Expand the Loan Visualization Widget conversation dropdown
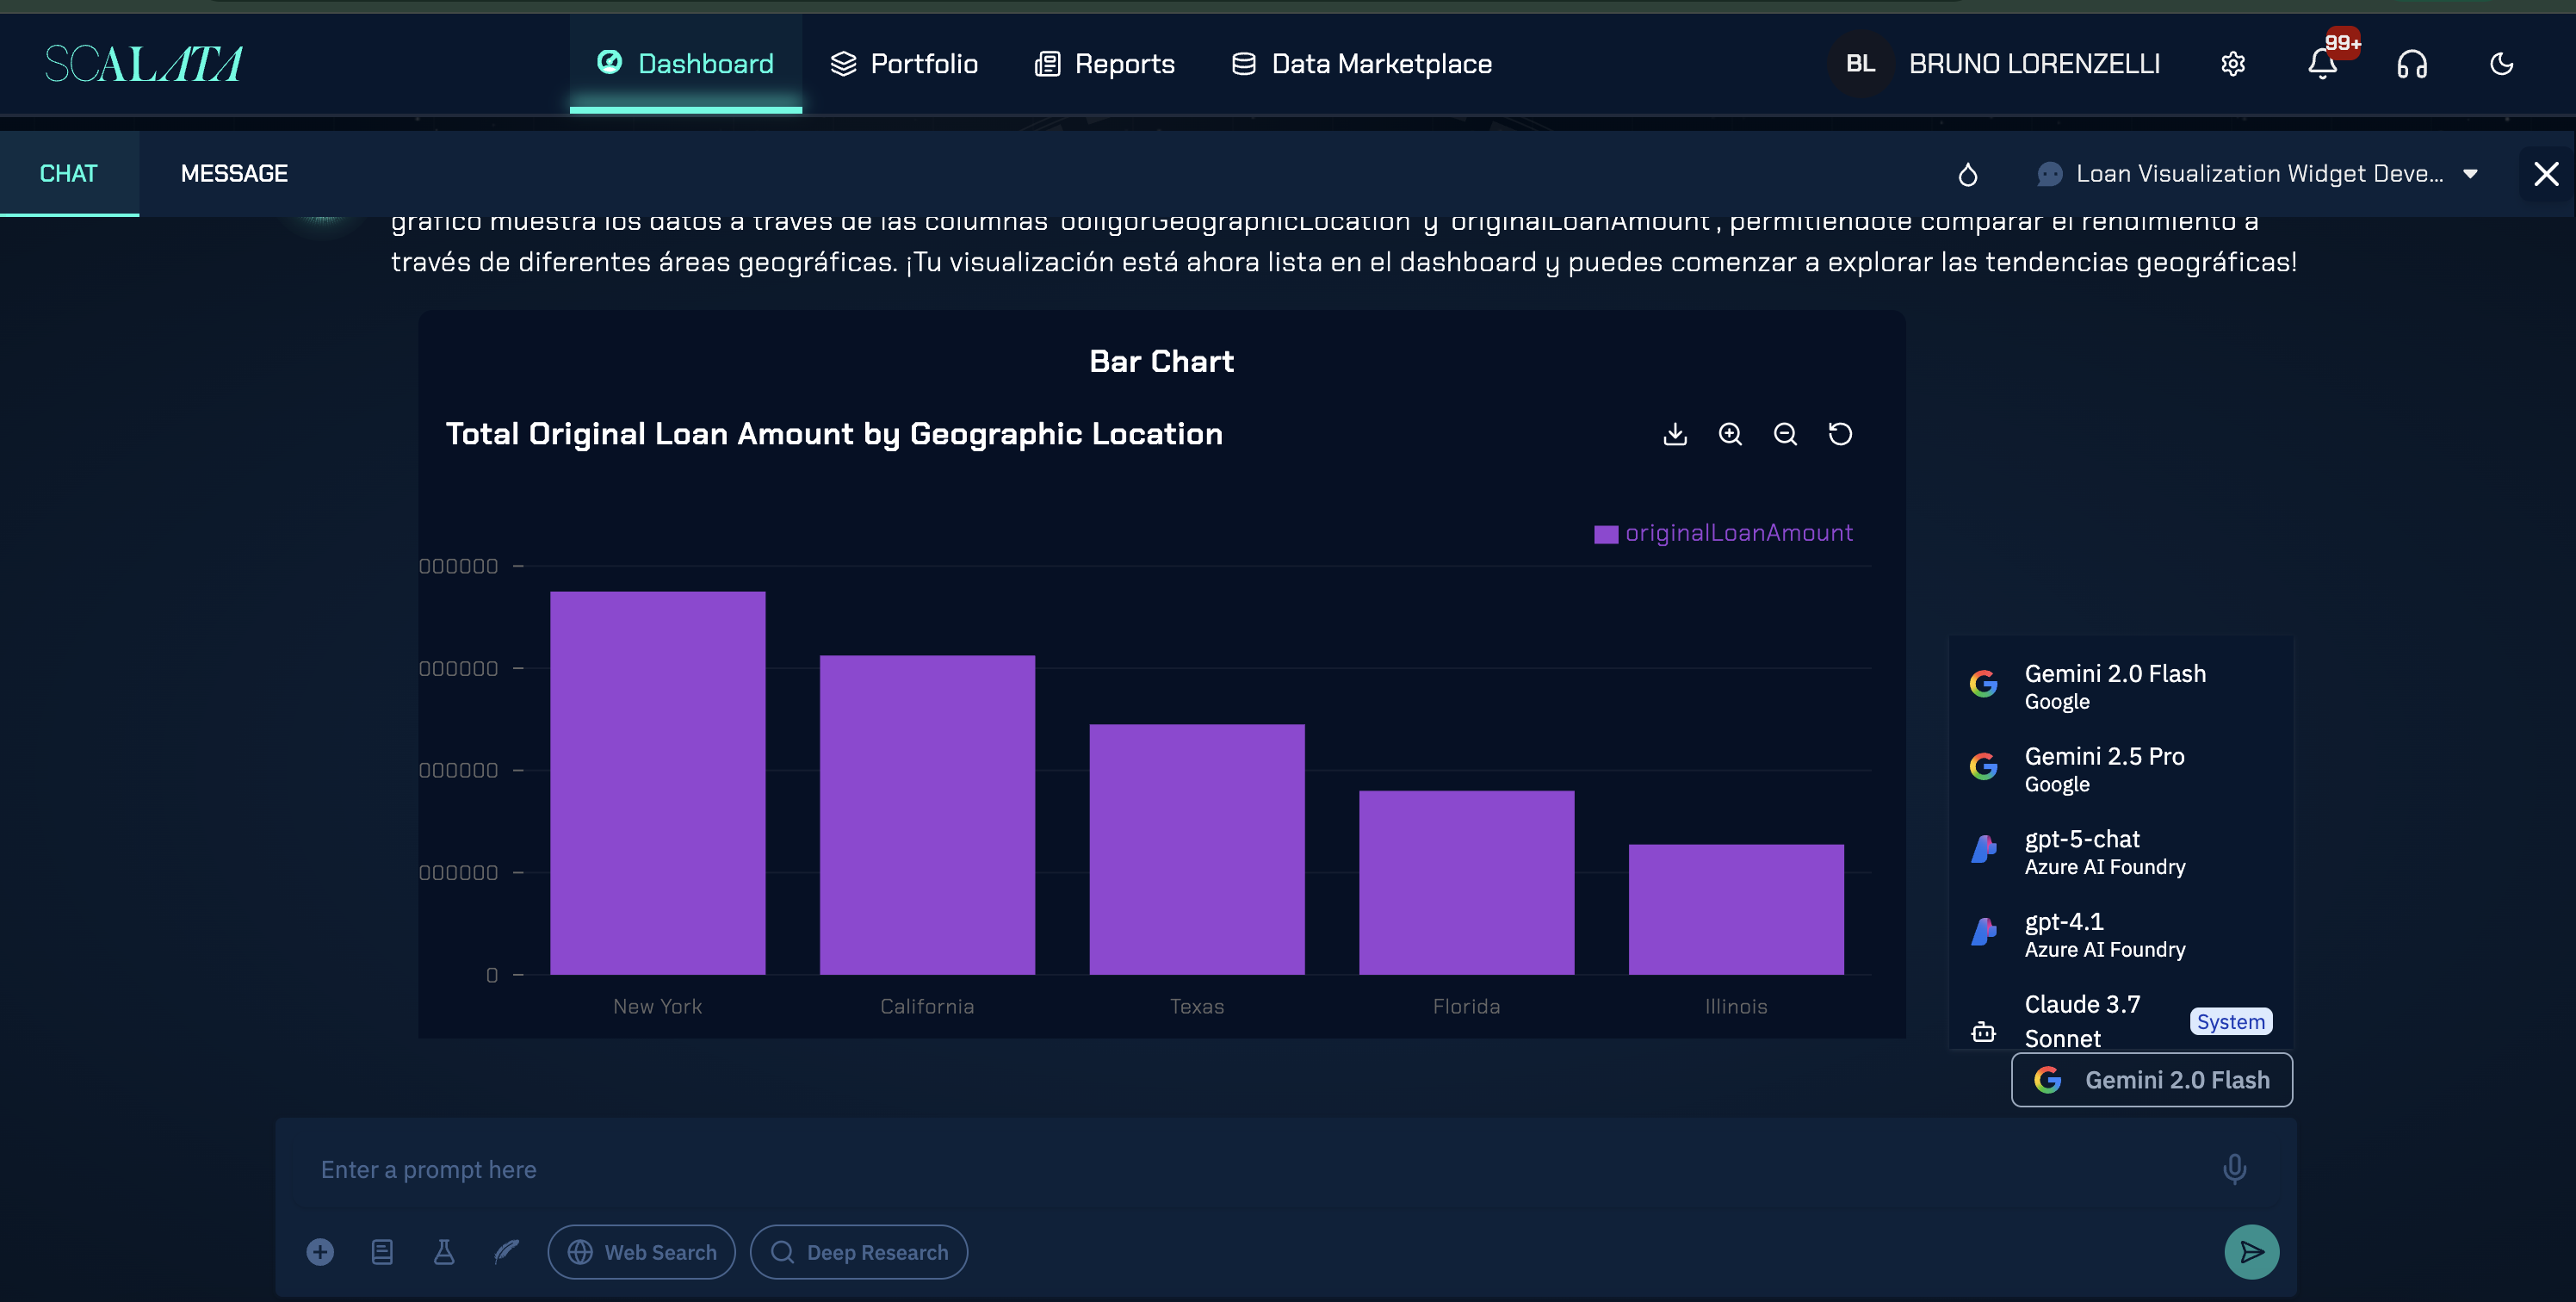Viewport: 2576px width, 1302px height. pyautogui.click(x=2258, y=174)
